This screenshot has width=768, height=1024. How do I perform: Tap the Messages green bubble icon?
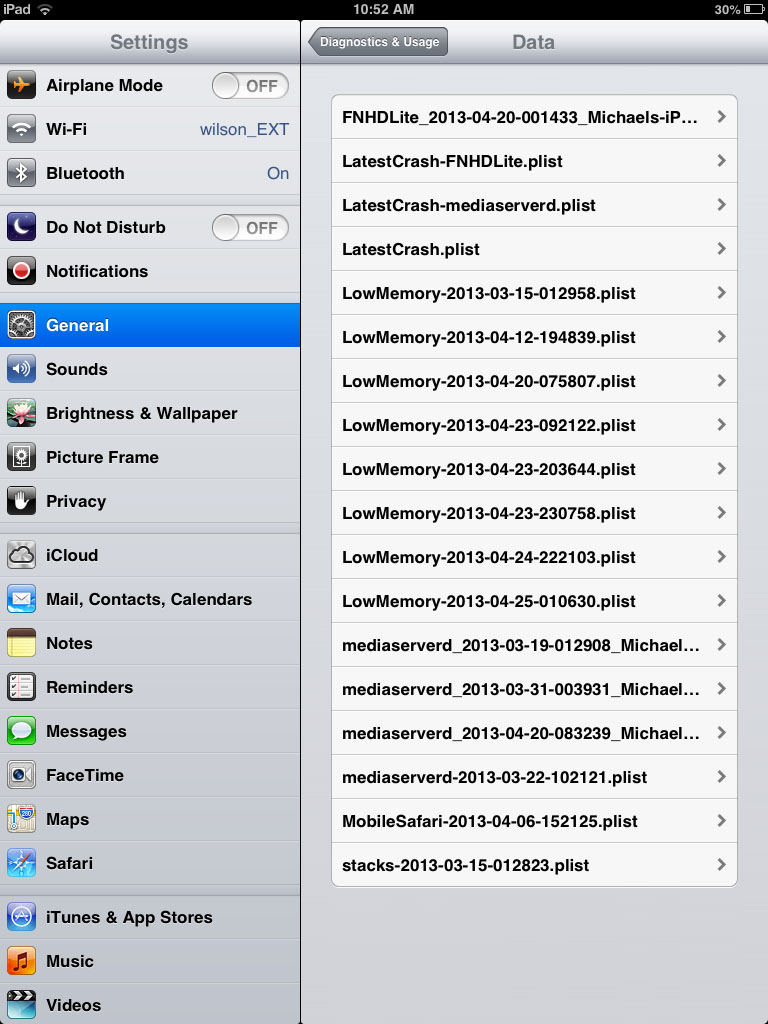[21, 731]
